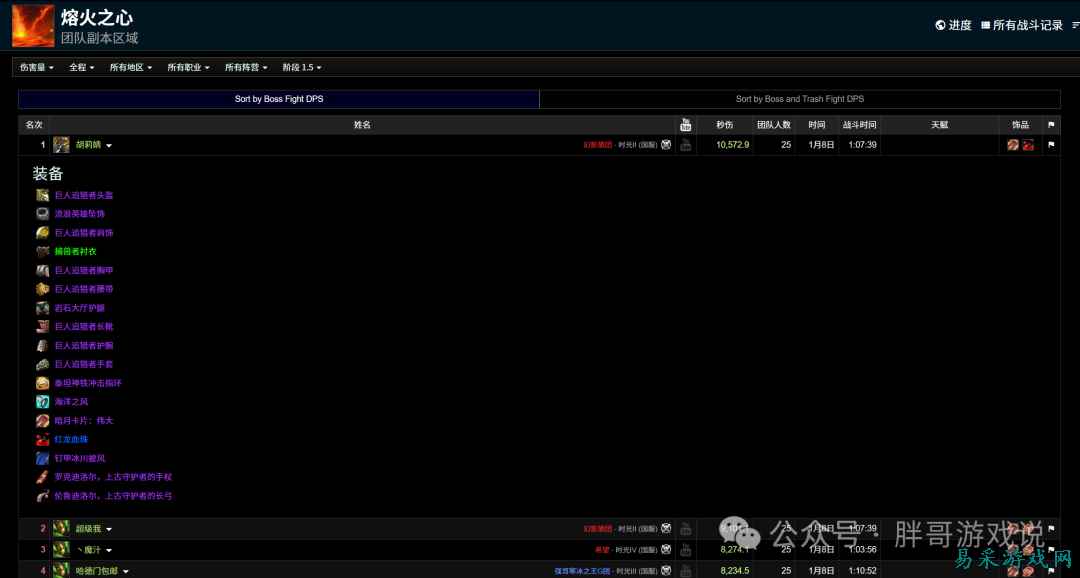Click the globe icon beside 进度
Image resolution: width=1080 pixels, height=578 pixels.
(940, 26)
